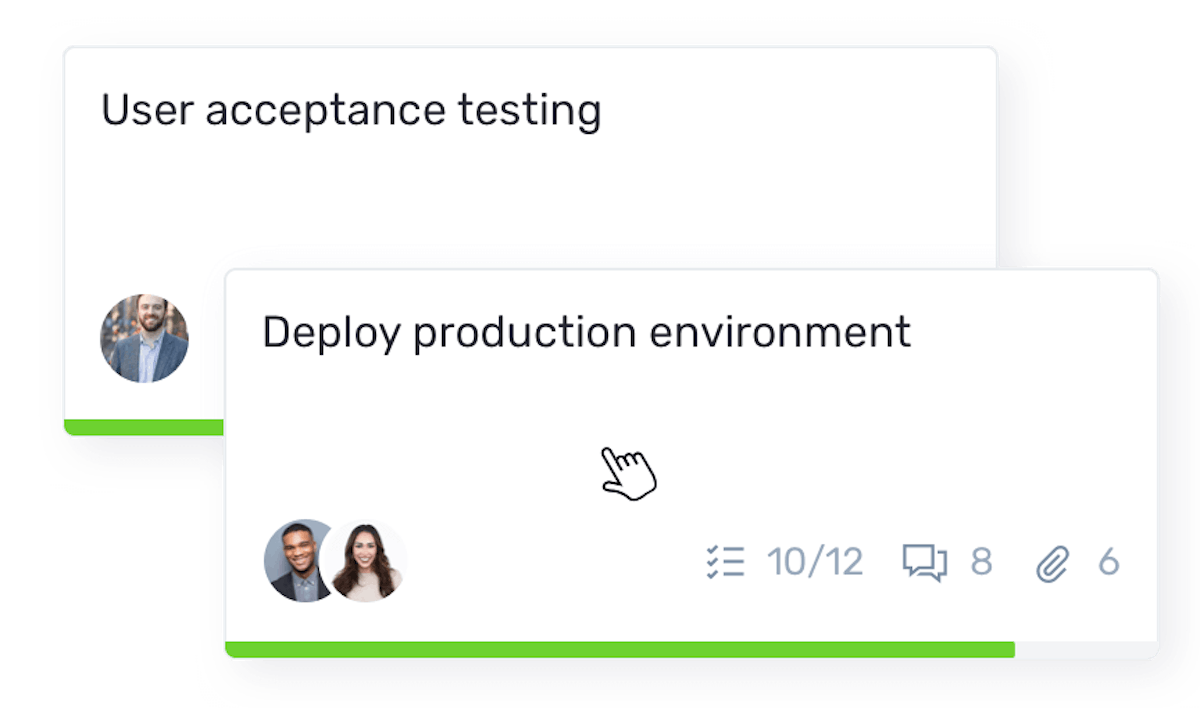Click the progress bar on User acceptance testing card
The width and height of the screenshot is (1200, 708).
pyautogui.click(x=145, y=425)
